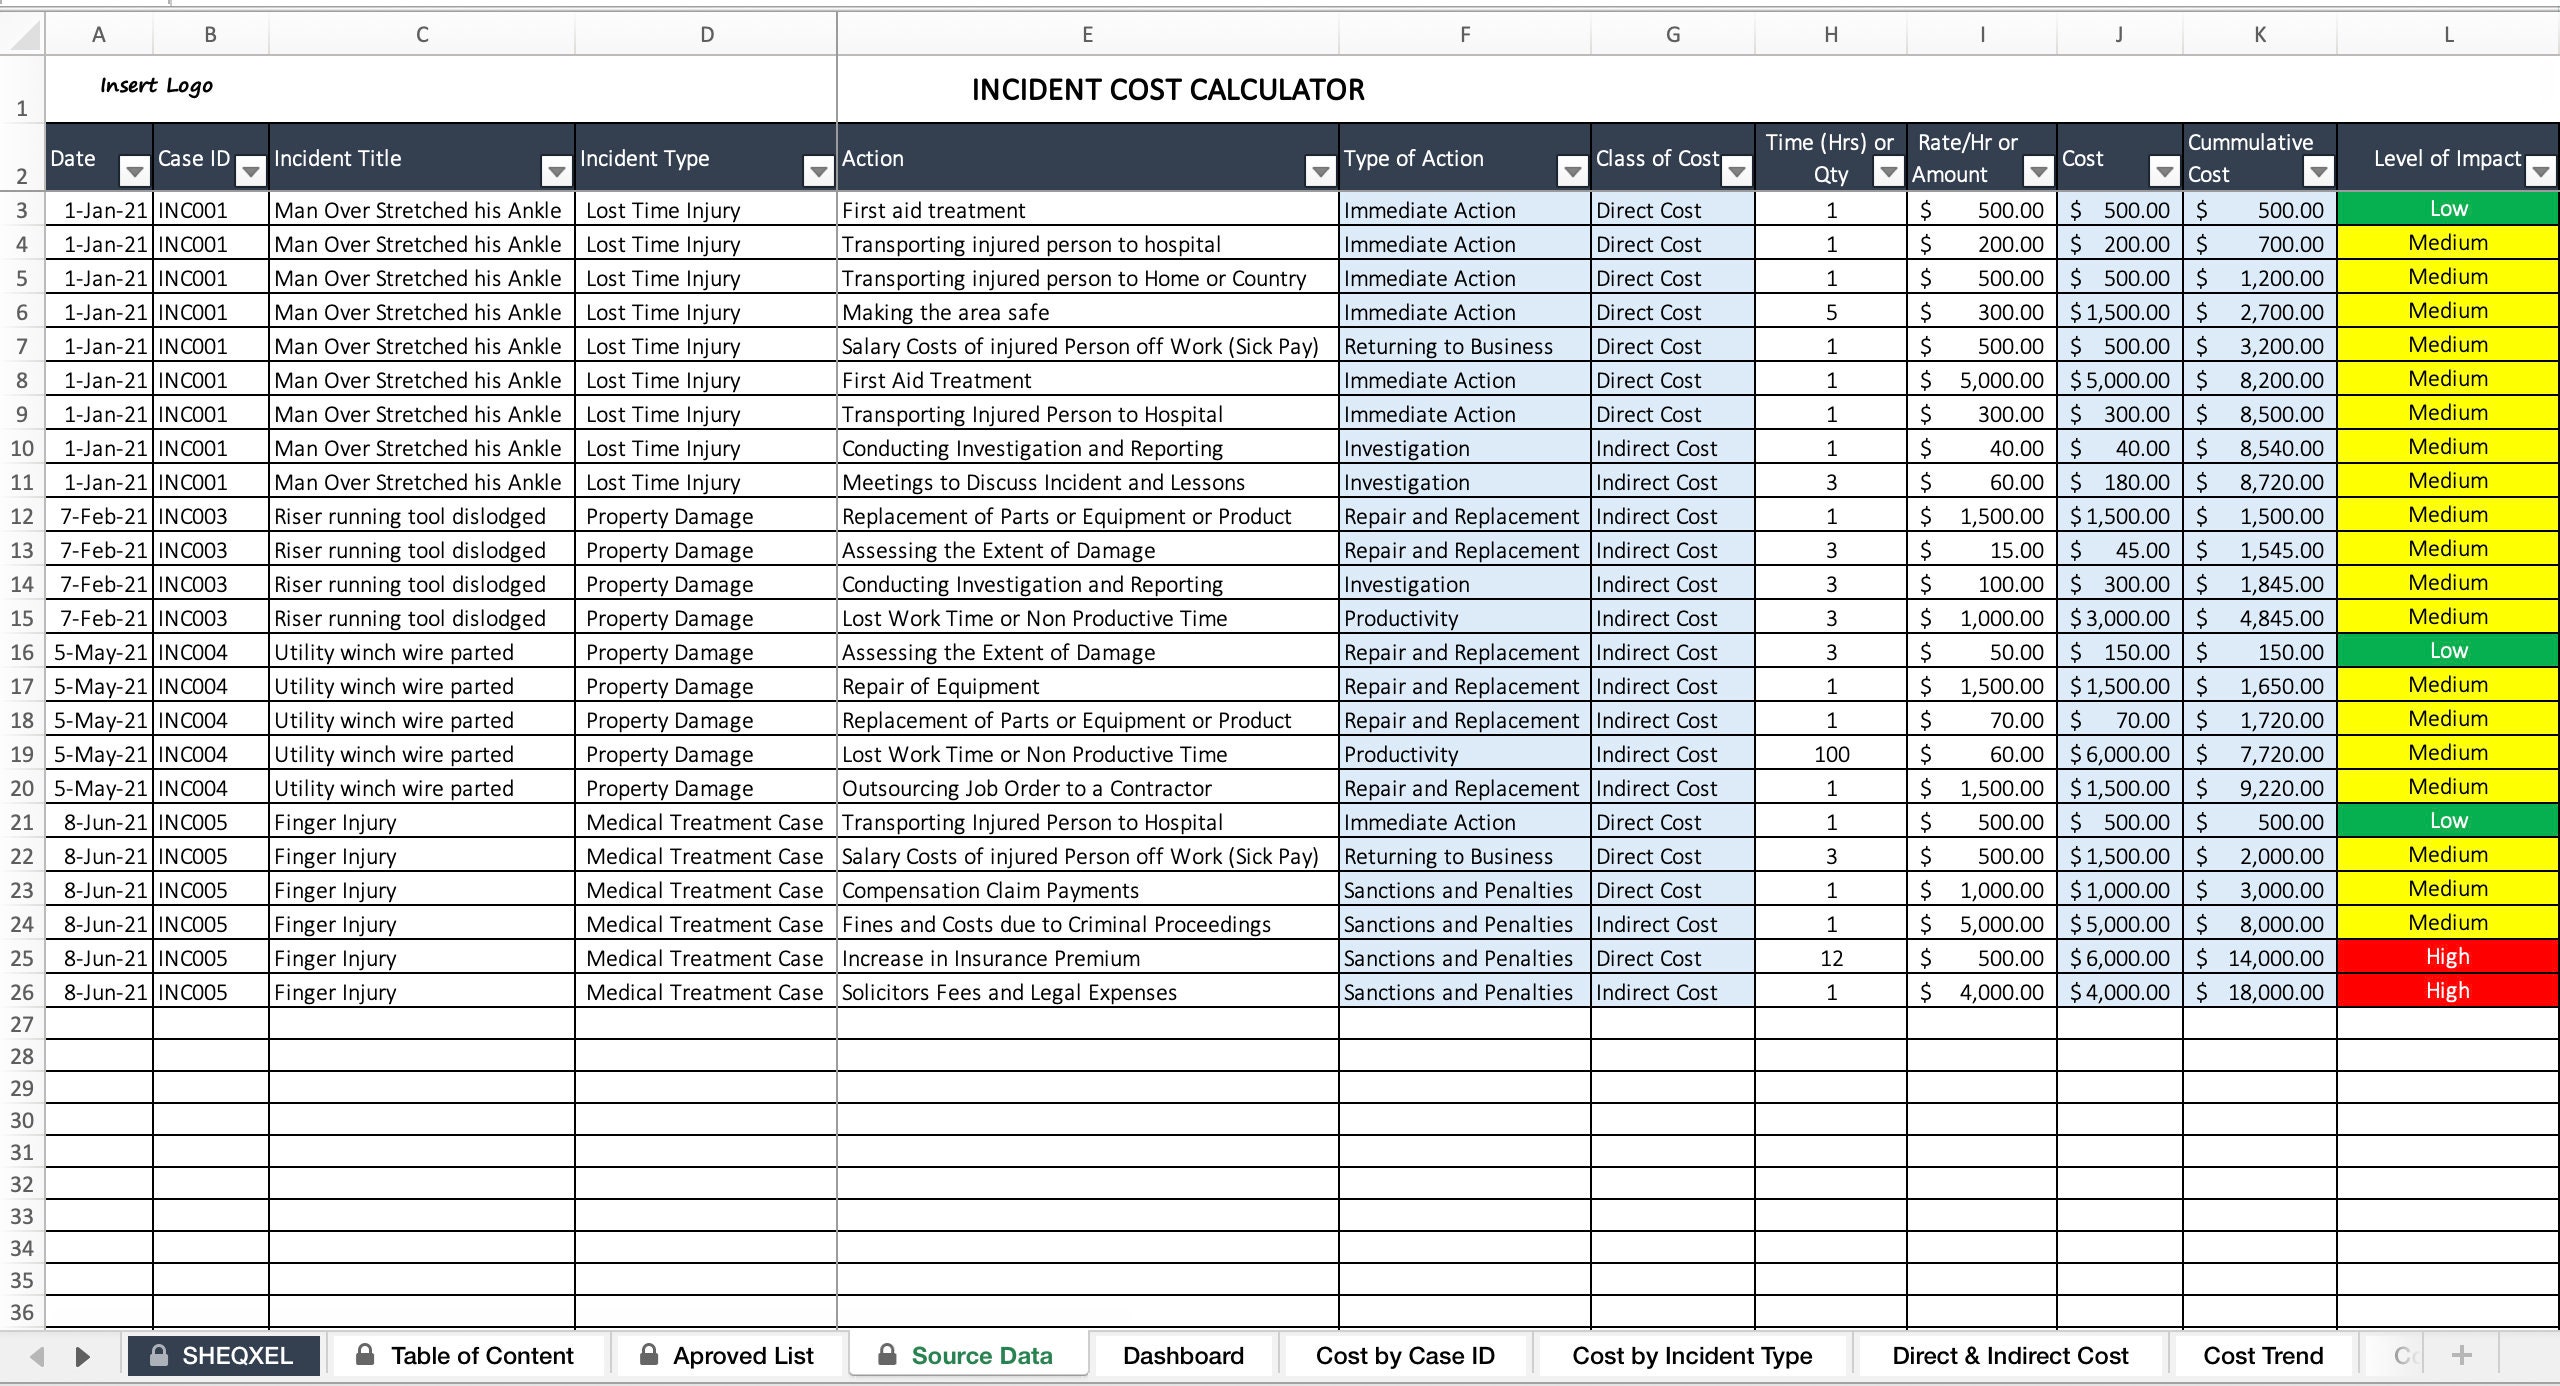The height and width of the screenshot is (1386, 2560).
Task: Click the lock icon on Source Data tab
Action: pyautogui.click(x=888, y=1356)
